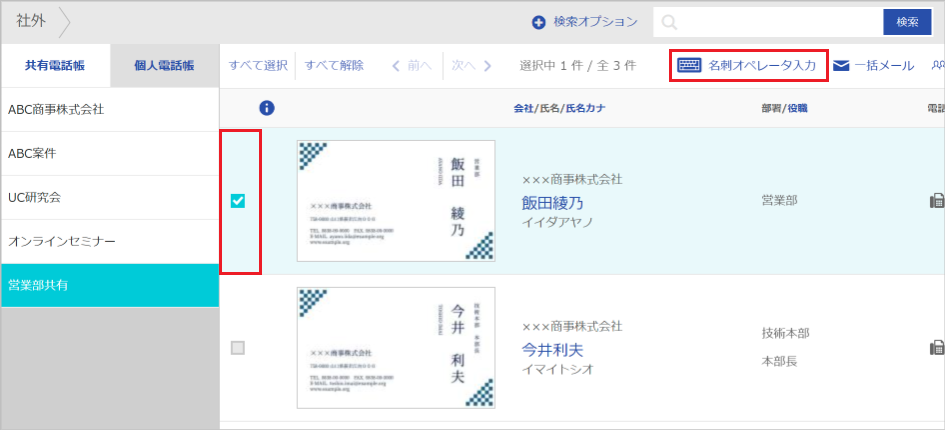Click the 社外 breadcrumb chevron
Image resolution: width=945 pixels, height=430 pixels.
[x=64, y=22]
